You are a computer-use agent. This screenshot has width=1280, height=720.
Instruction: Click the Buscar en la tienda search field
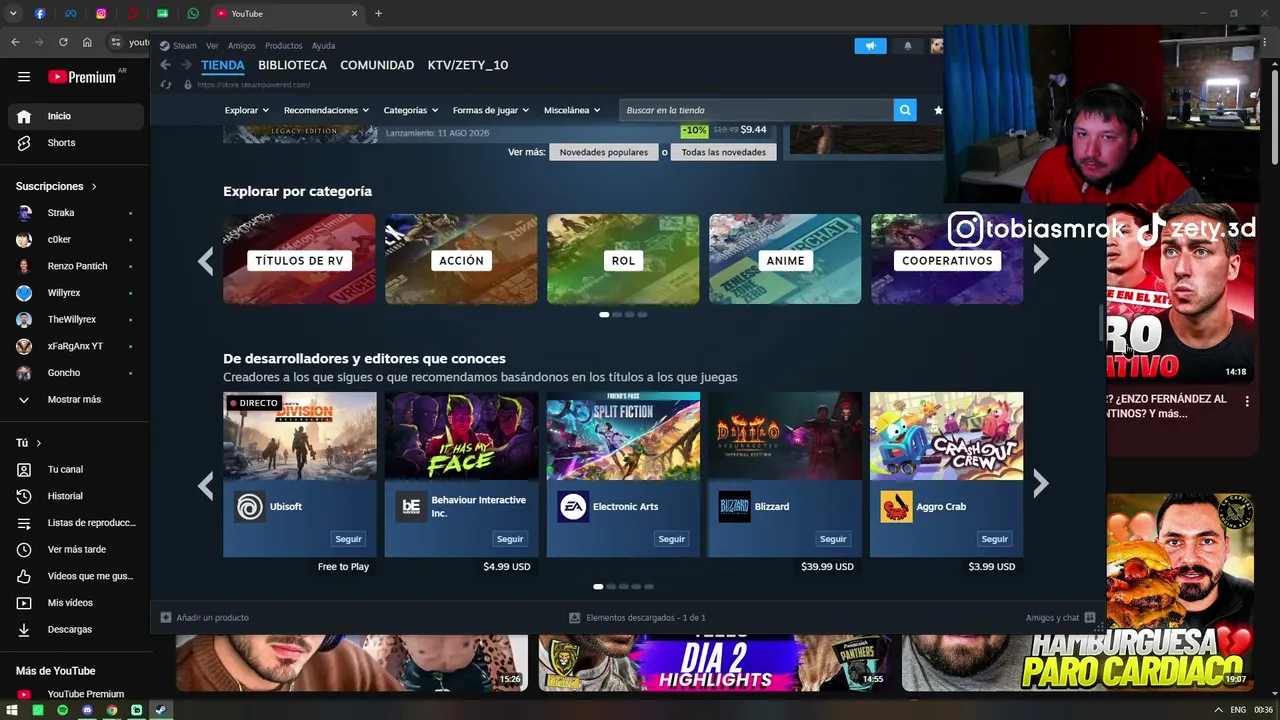click(x=756, y=110)
